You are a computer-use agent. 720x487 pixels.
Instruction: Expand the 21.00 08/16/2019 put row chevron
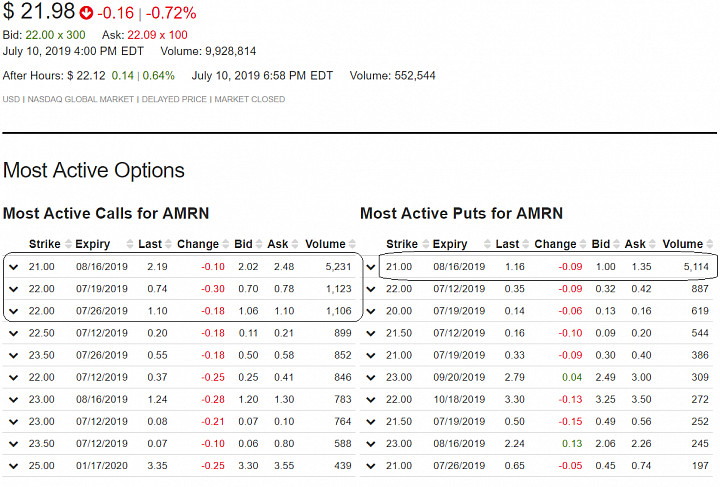pyautogui.click(x=371, y=267)
